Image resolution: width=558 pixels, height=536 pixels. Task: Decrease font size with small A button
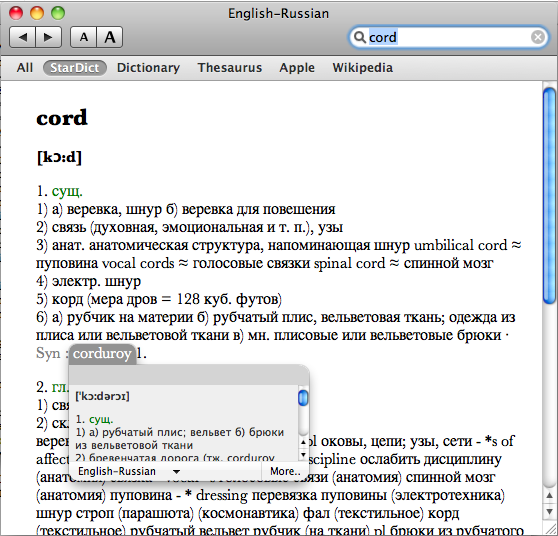point(84,37)
